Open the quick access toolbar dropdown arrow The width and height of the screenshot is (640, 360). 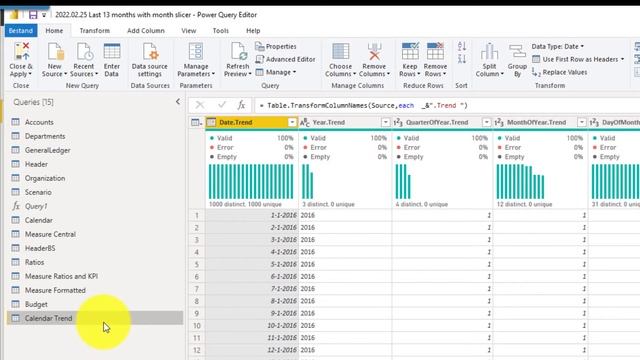click(44, 15)
